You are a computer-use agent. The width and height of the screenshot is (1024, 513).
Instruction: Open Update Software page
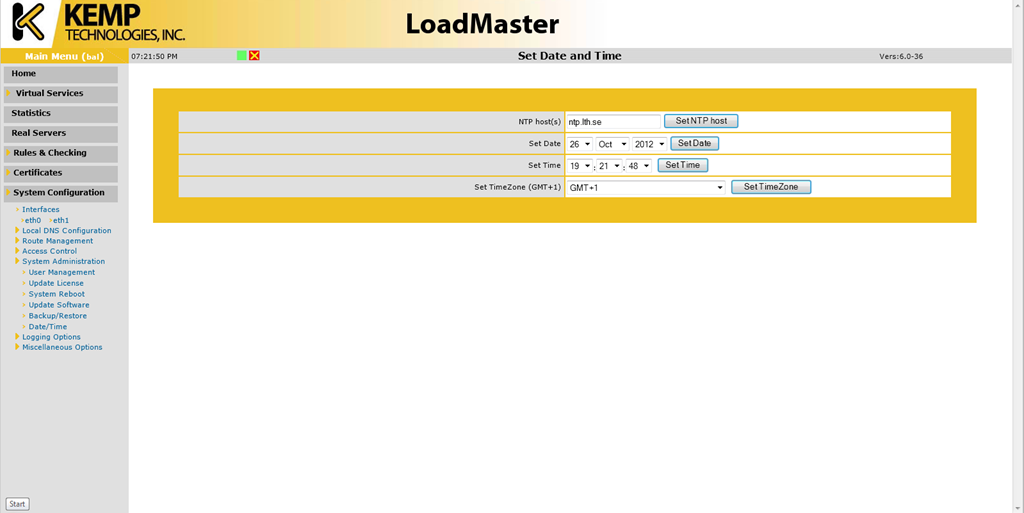[x=59, y=305]
